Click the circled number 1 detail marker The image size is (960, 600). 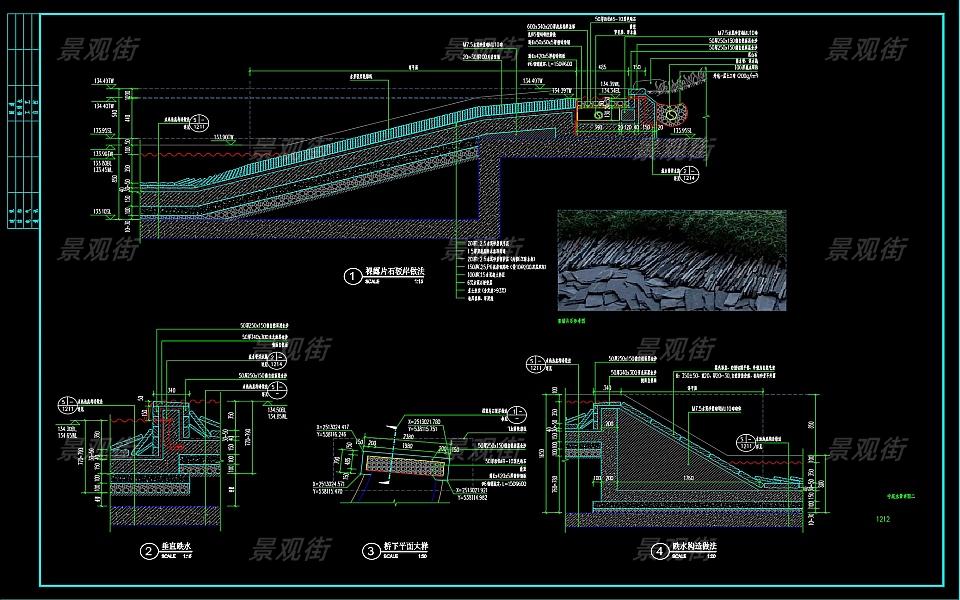click(x=350, y=274)
